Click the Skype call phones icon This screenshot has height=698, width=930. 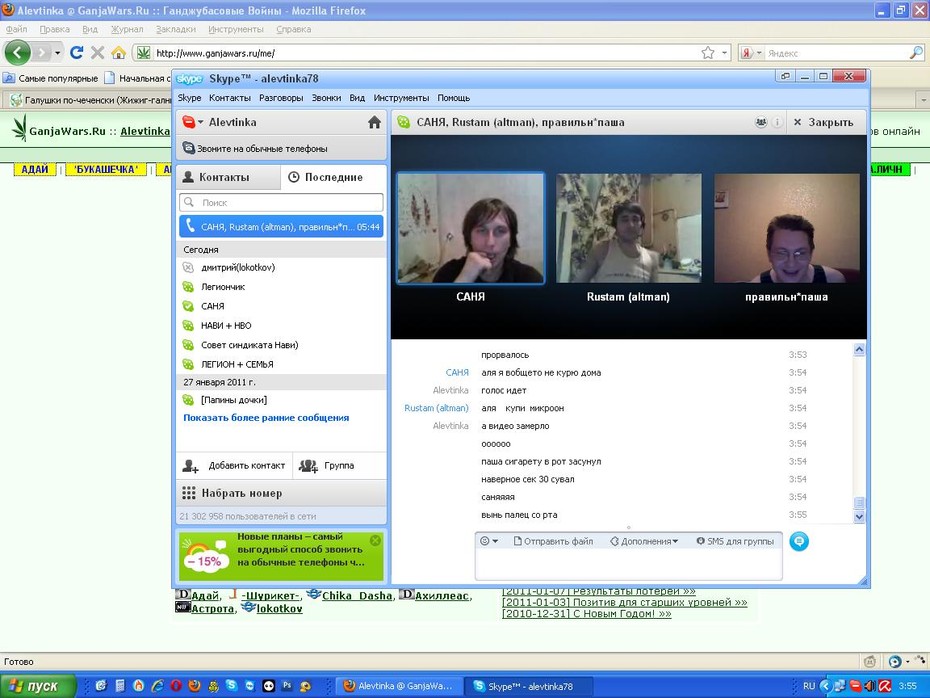click(188, 148)
